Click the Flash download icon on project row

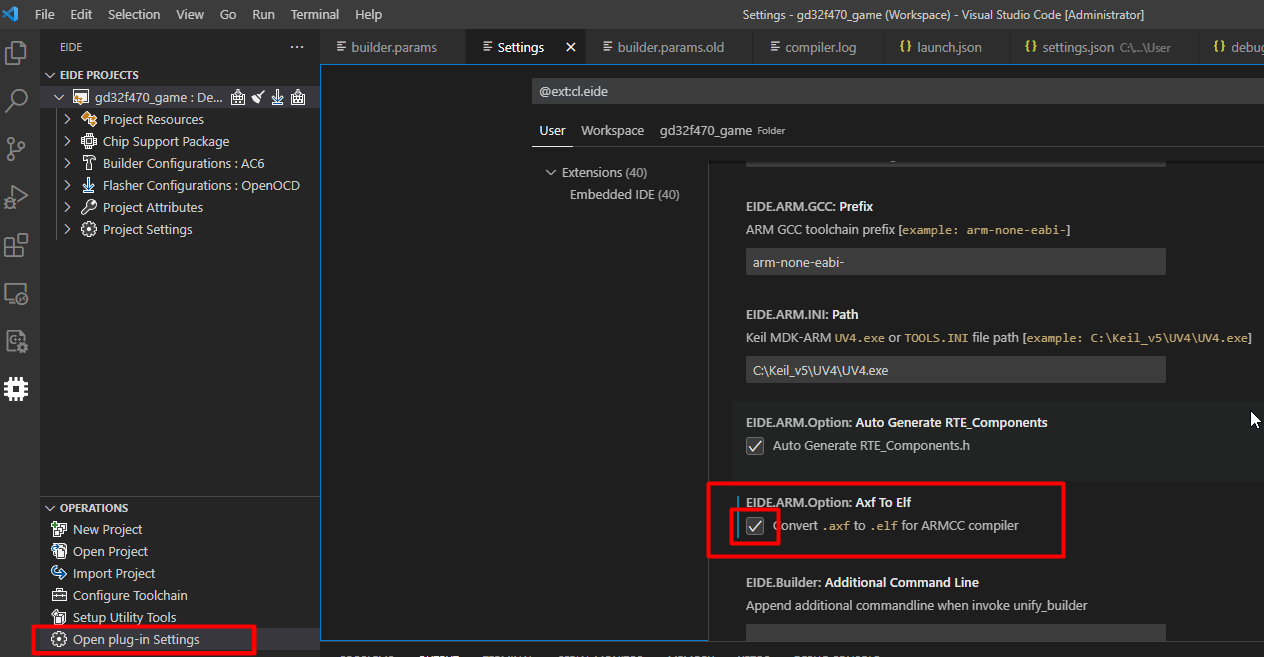tap(278, 97)
